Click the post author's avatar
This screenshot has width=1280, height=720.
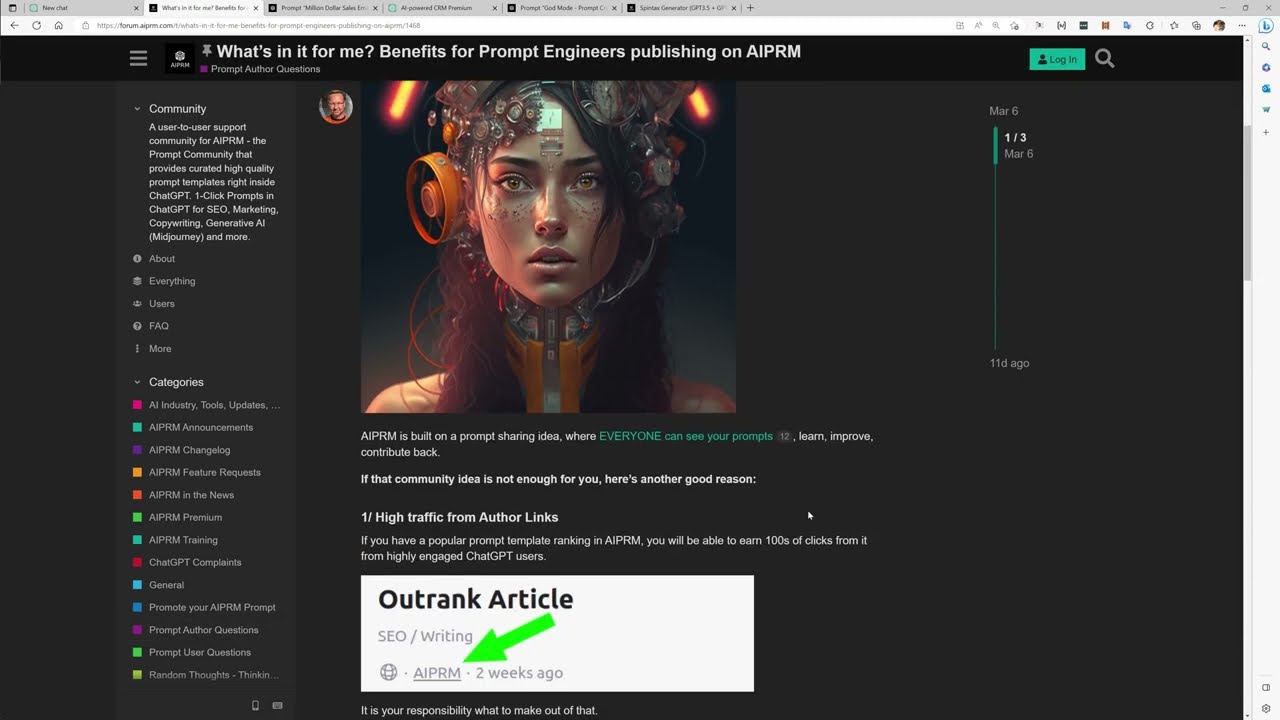coord(336,106)
